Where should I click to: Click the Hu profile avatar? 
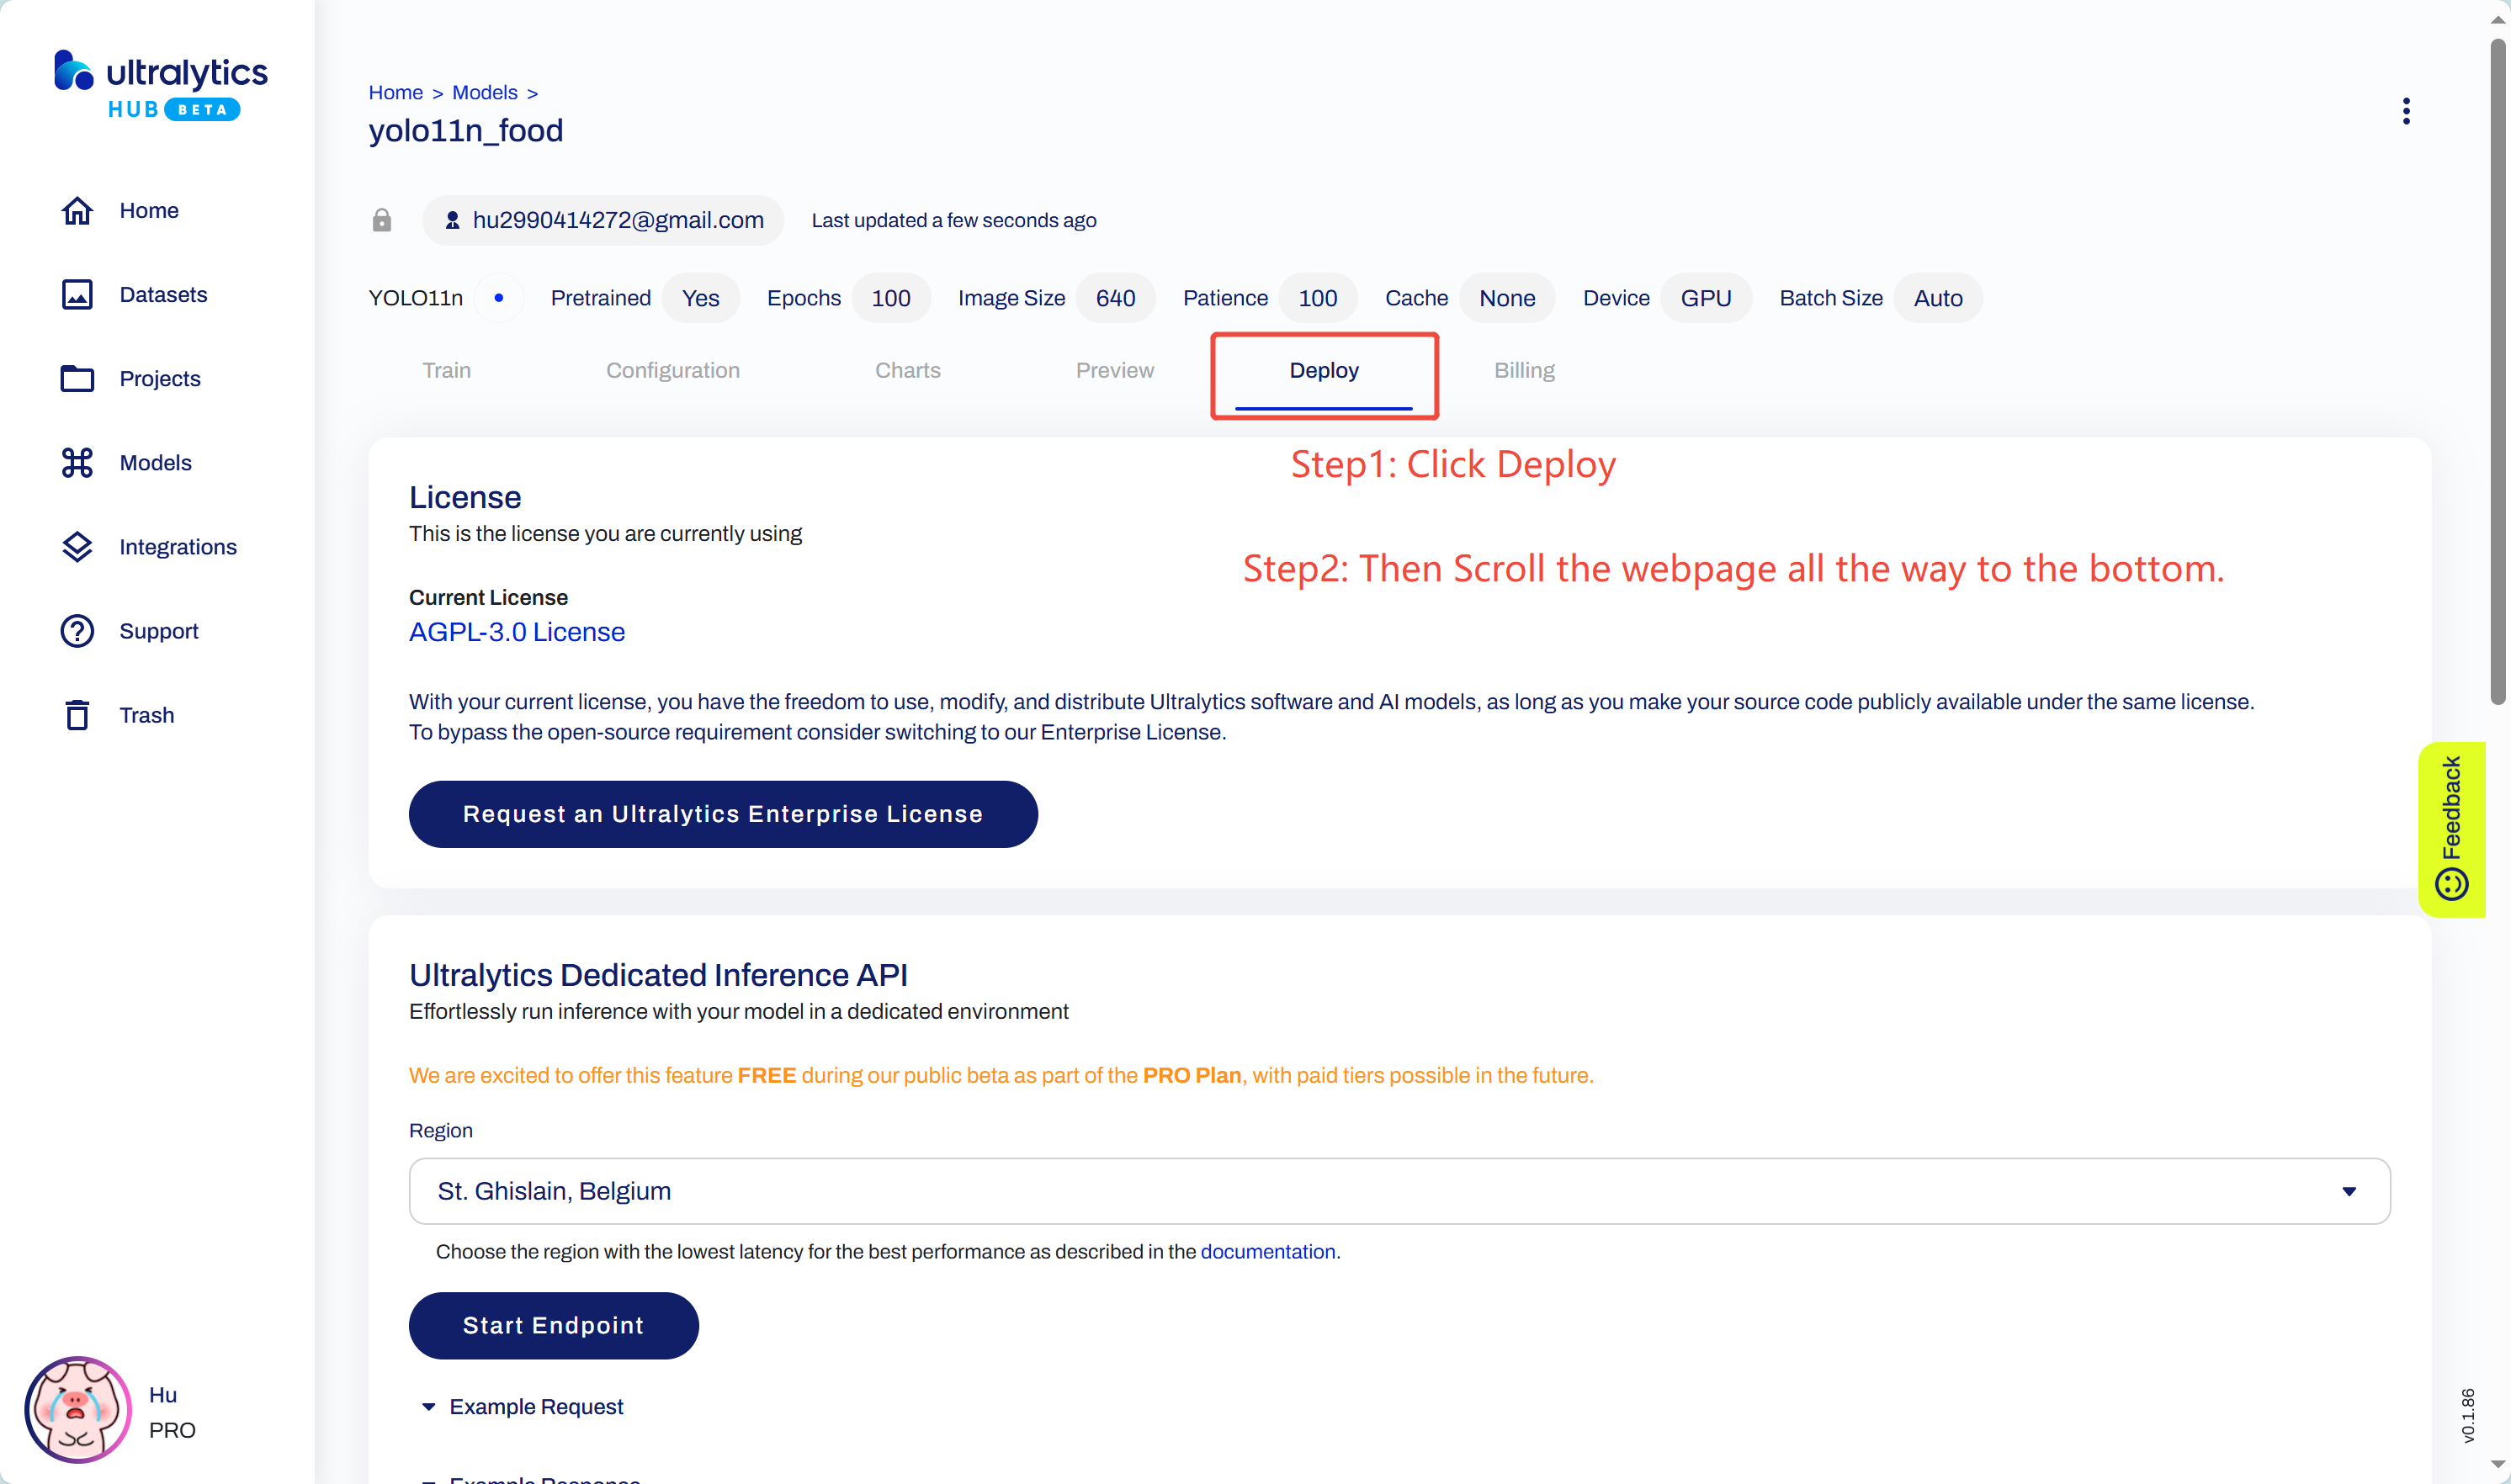pos(77,1409)
